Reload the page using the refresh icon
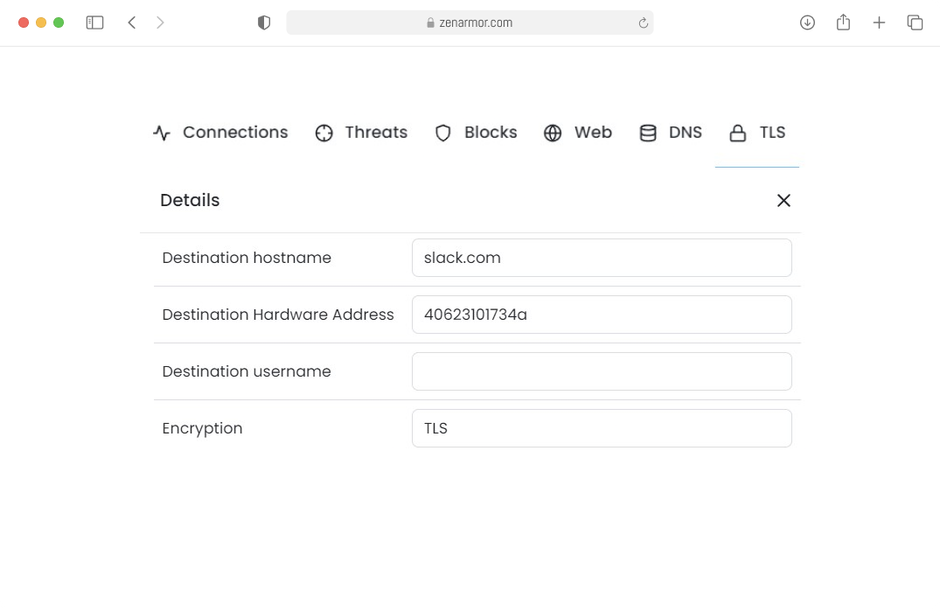 tap(643, 22)
